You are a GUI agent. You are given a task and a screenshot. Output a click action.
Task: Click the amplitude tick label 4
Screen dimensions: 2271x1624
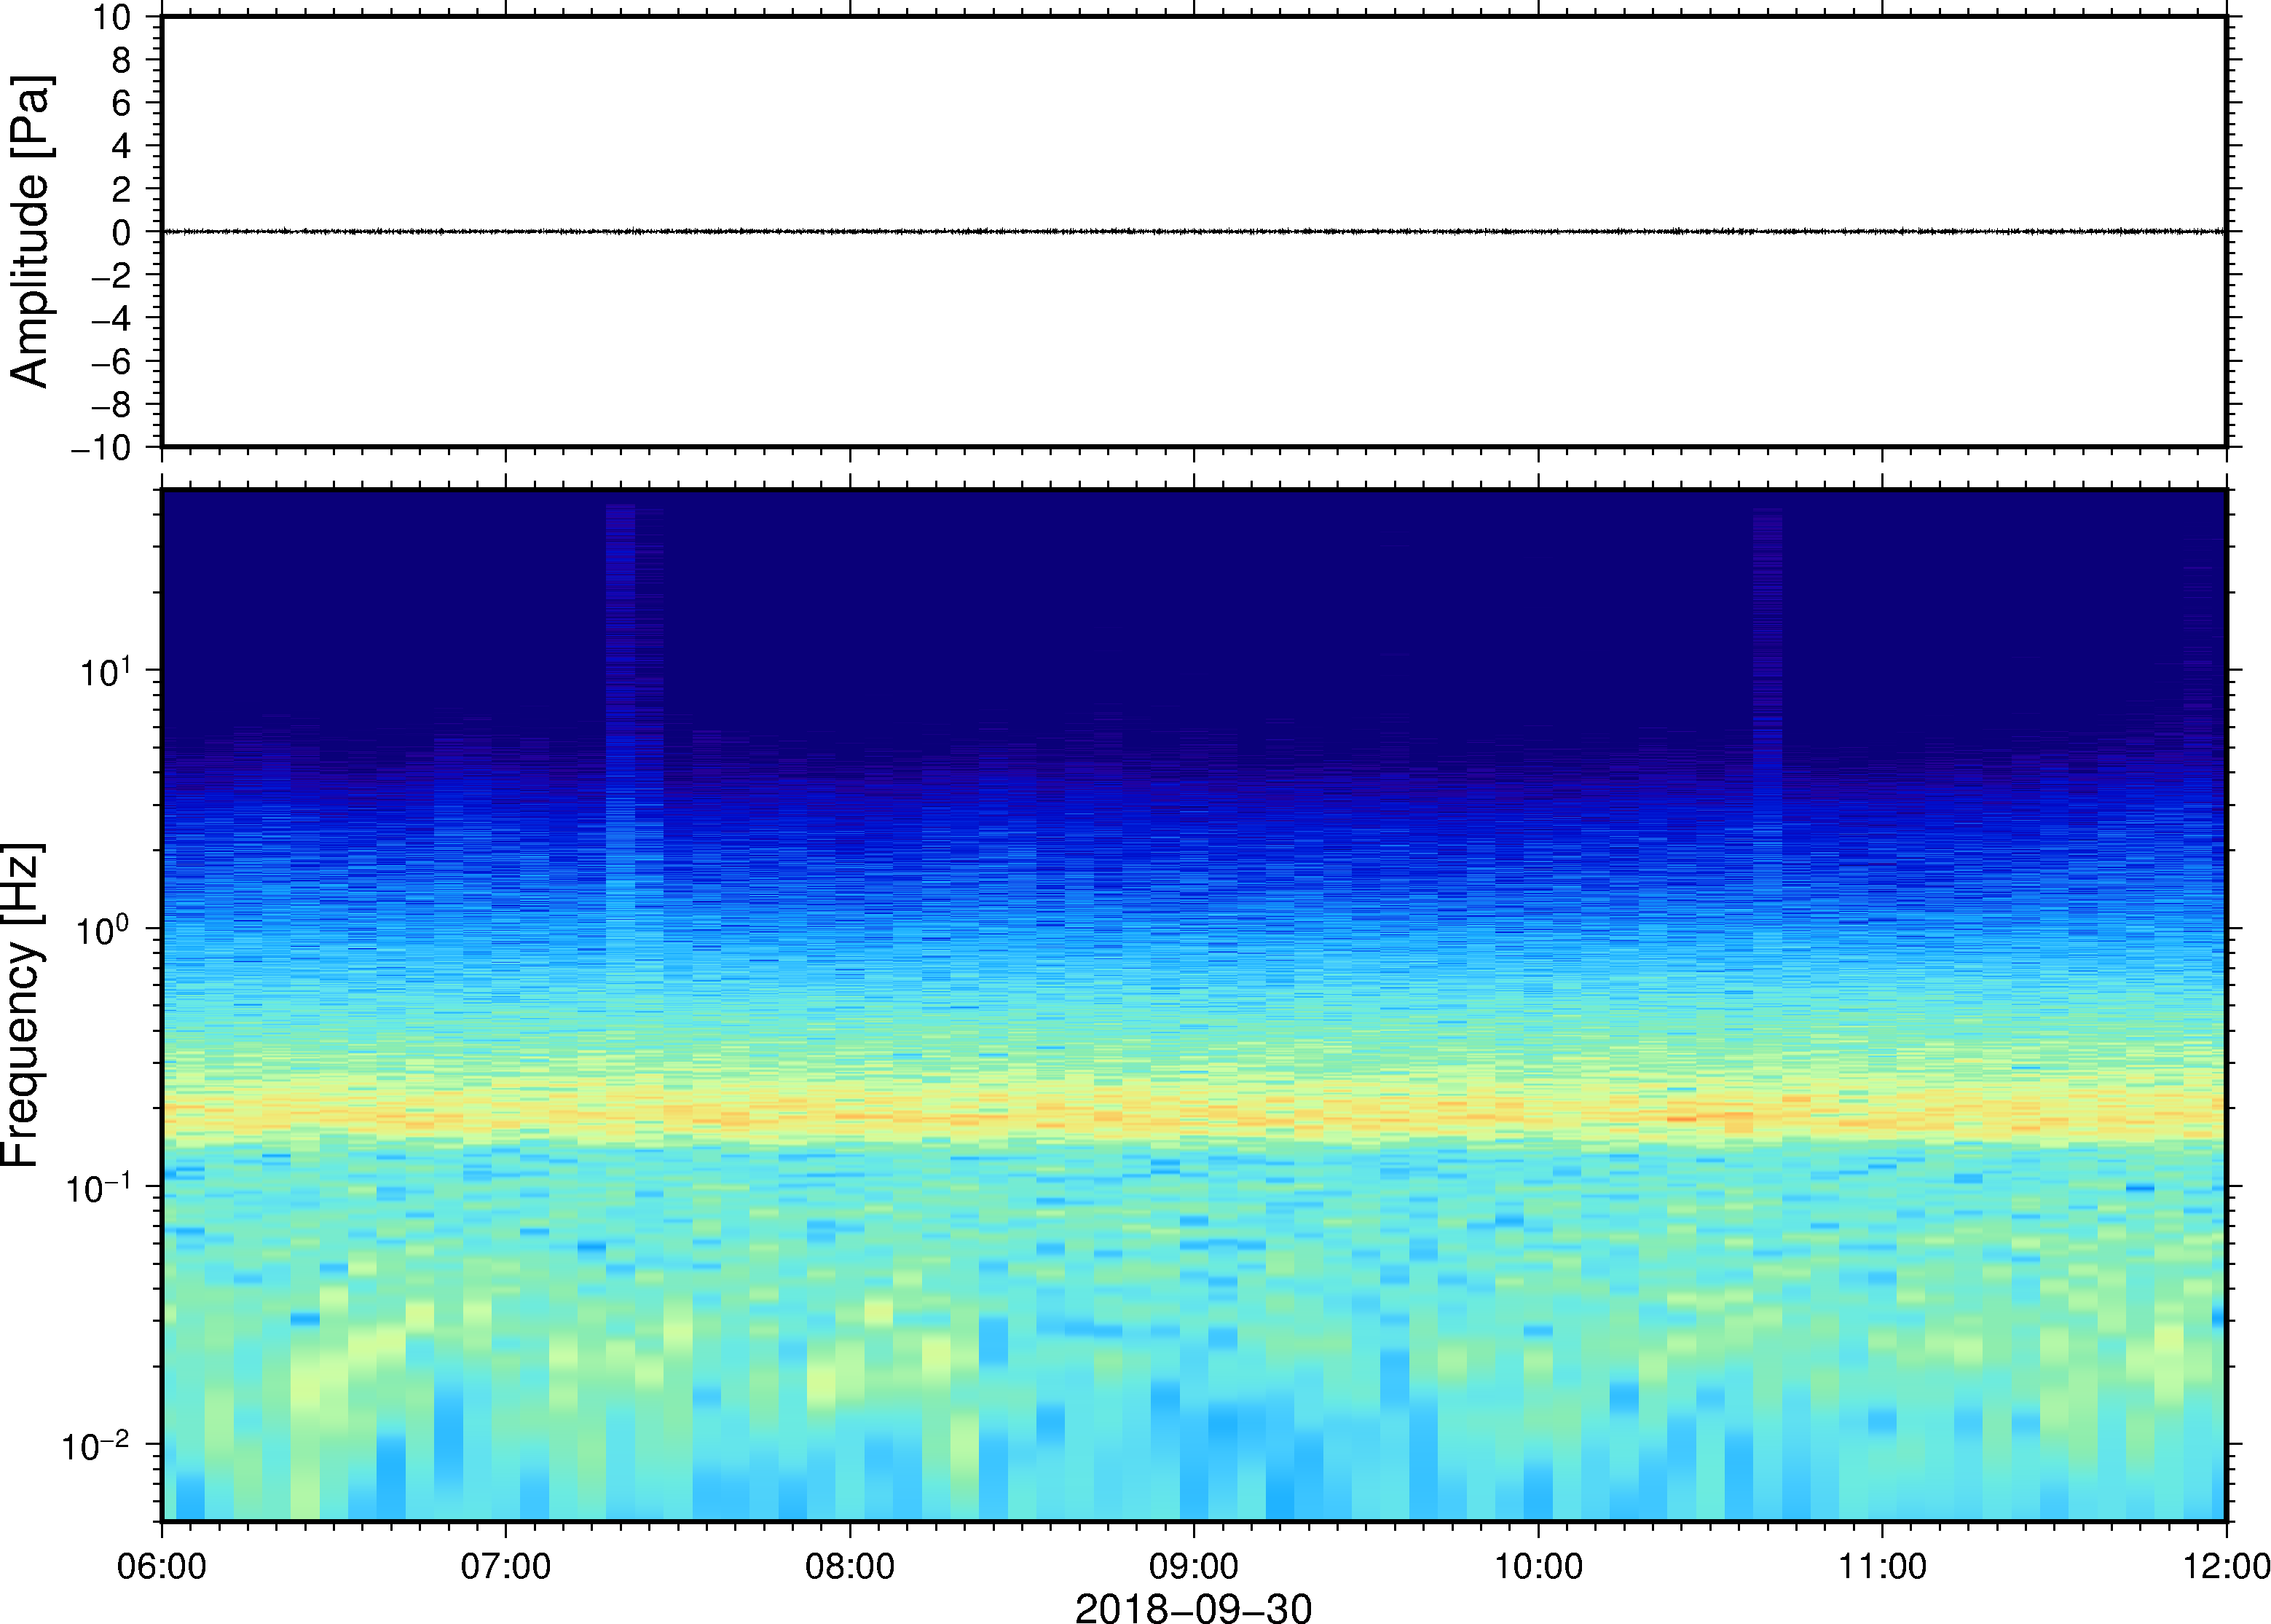click(122, 146)
